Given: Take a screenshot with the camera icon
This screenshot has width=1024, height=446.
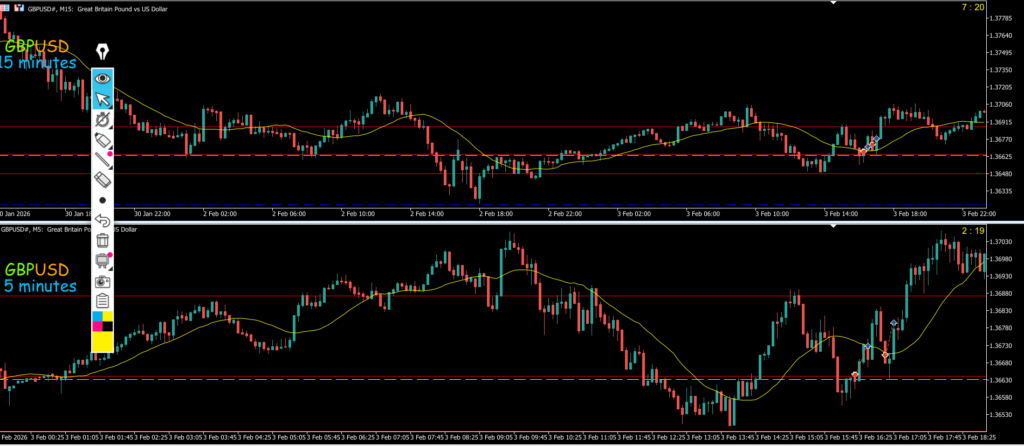Looking at the screenshot, I should click(x=102, y=281).
